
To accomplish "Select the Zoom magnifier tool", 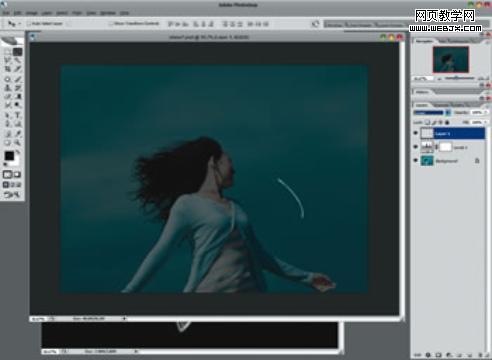I will tap(18, 143).
